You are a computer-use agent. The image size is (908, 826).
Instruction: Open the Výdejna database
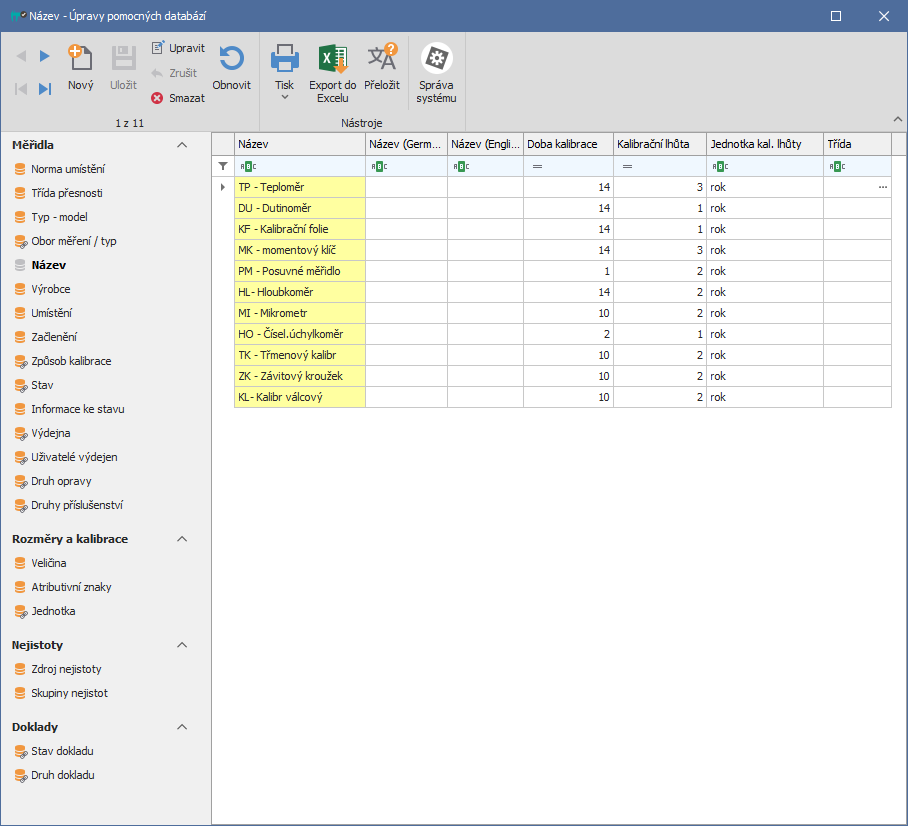(x=42, y=433)
